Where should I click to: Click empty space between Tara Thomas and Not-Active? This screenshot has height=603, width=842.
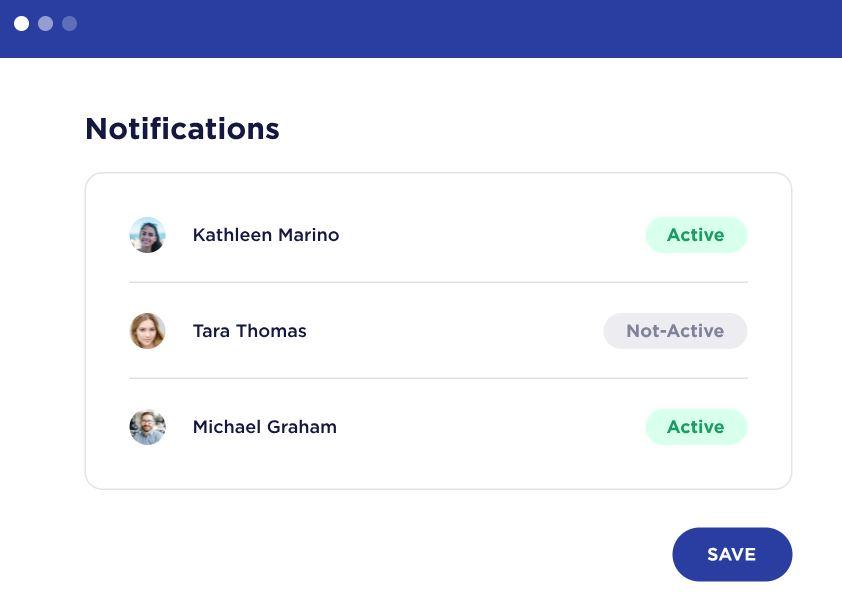click(455, 331)
